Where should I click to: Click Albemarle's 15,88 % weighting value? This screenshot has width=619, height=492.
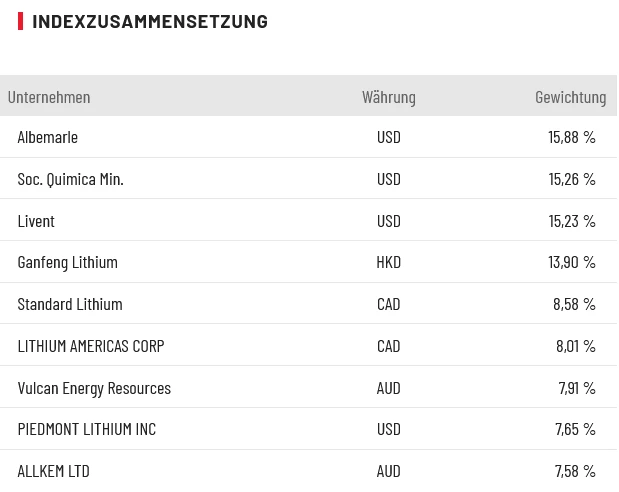(571, 137)
